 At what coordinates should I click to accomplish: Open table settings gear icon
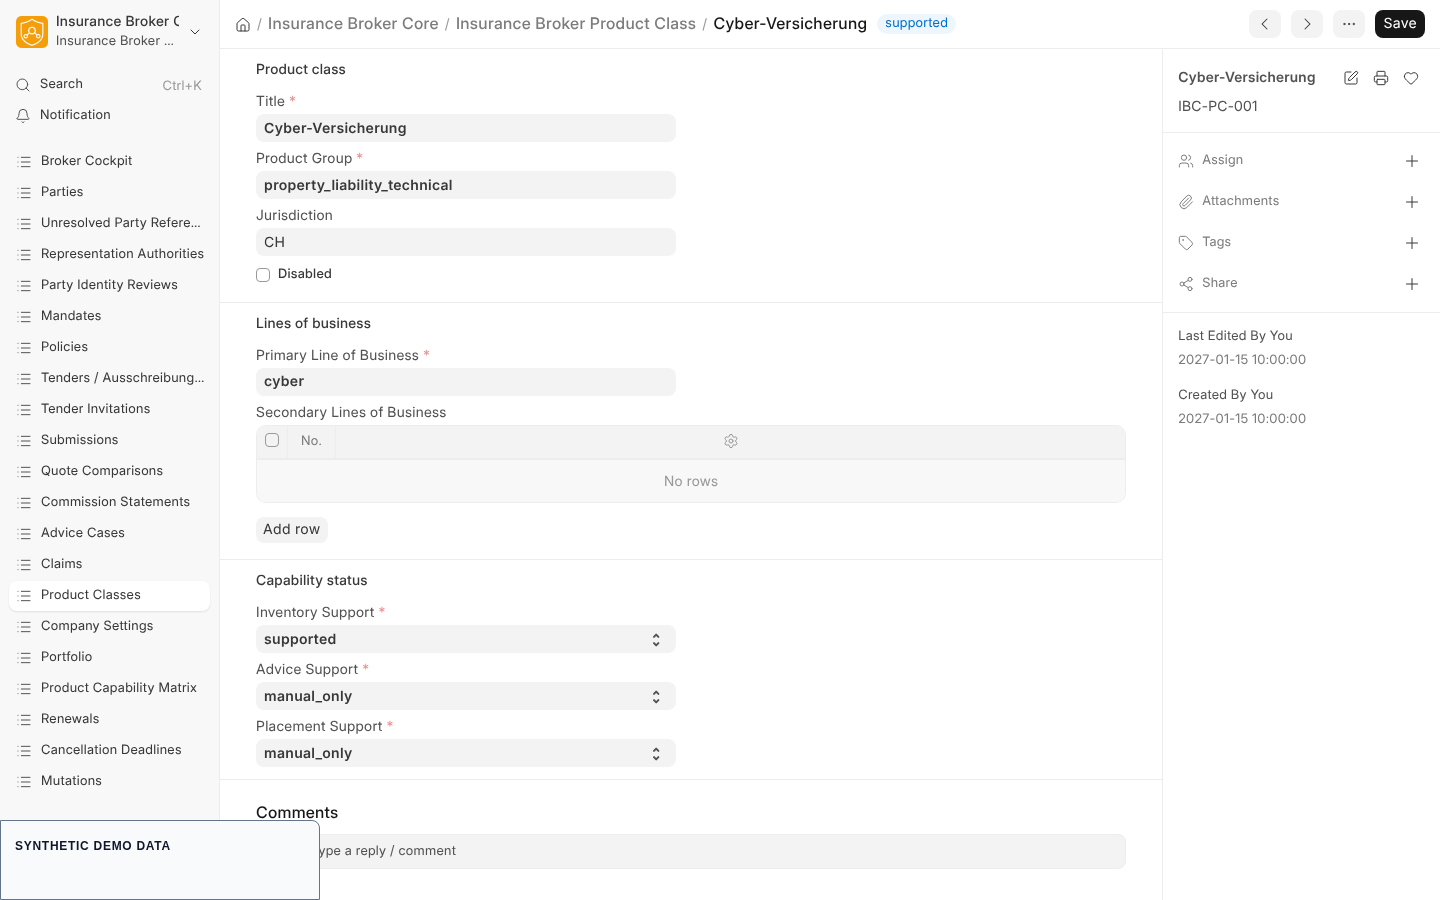731,441
